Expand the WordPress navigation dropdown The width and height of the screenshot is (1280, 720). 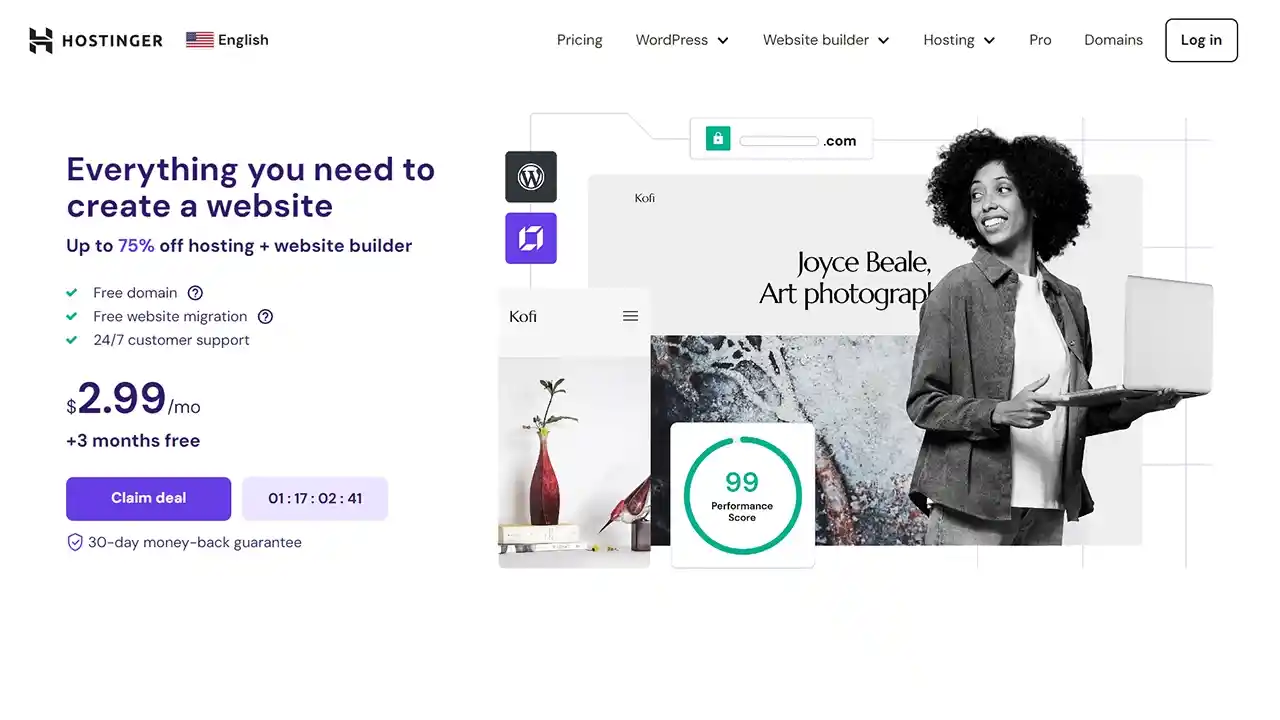[682, 40]
